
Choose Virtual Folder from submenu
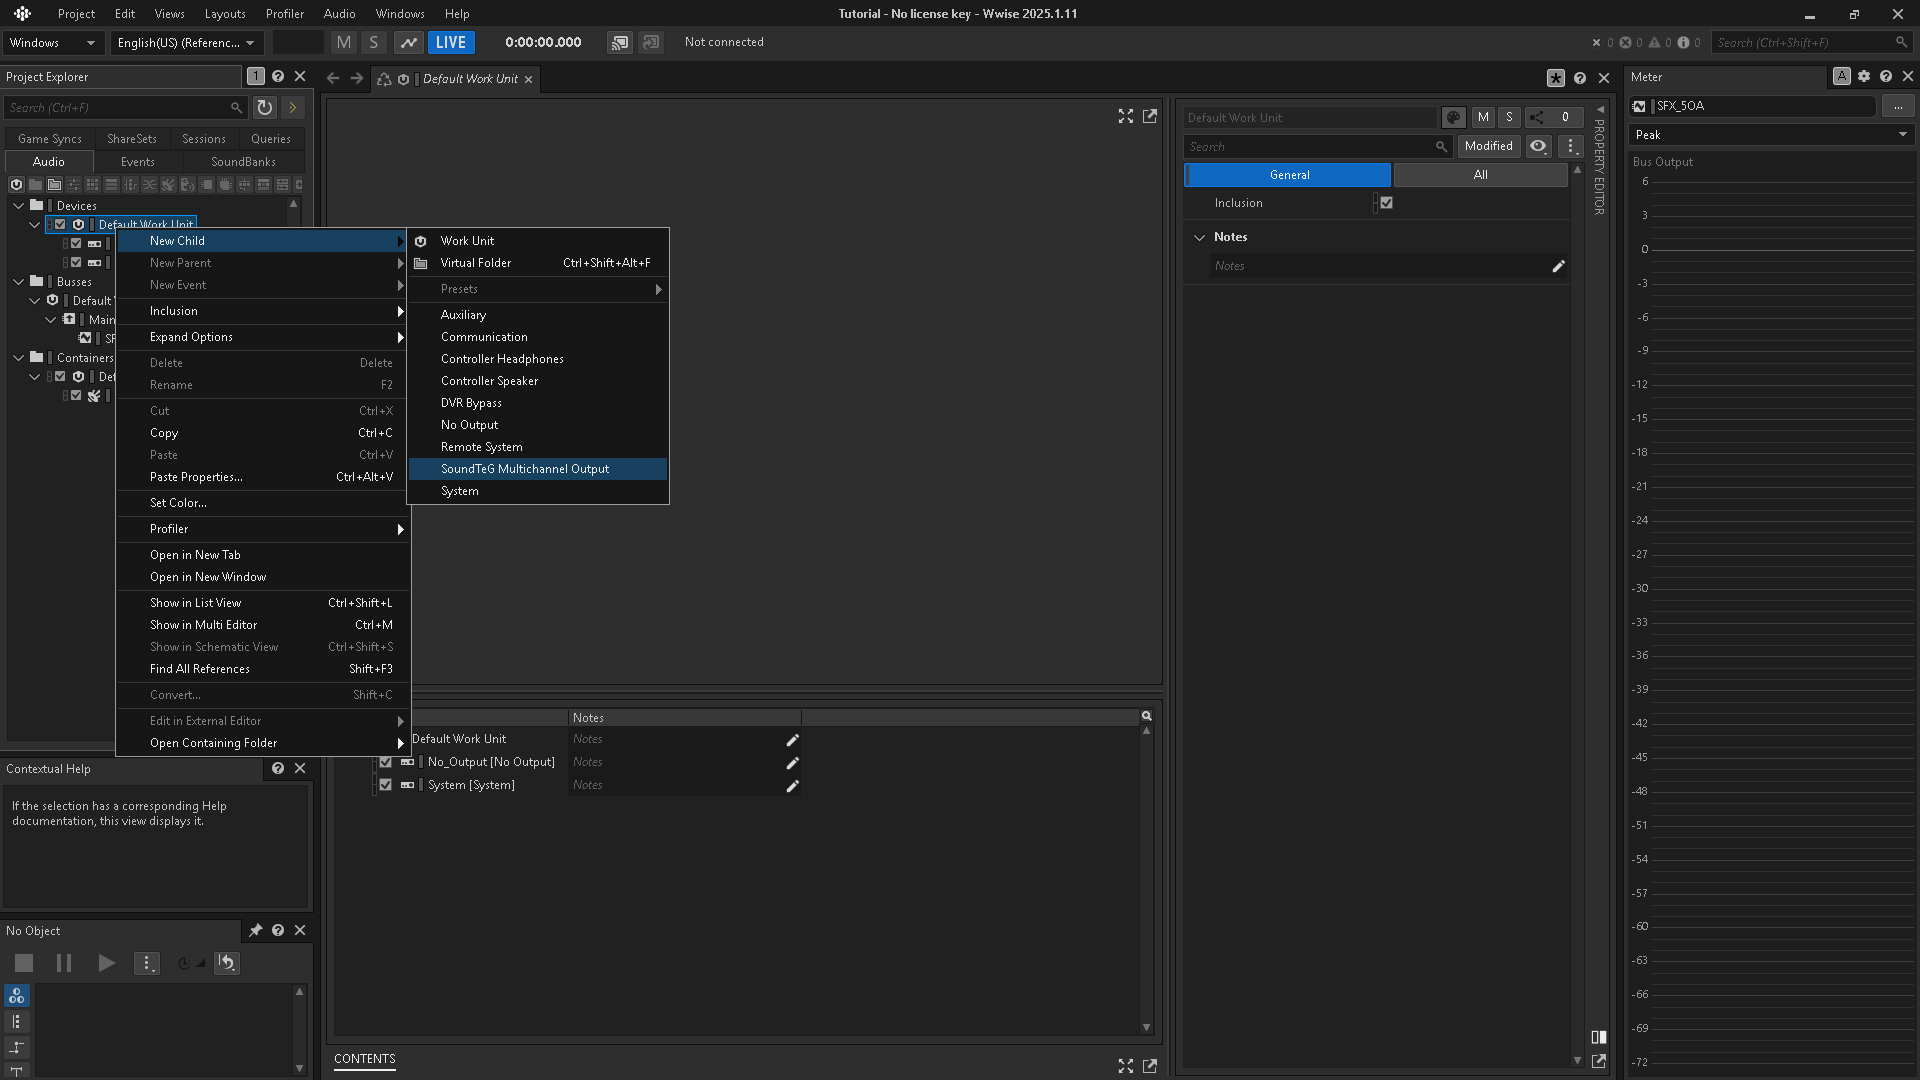point(538,263)
